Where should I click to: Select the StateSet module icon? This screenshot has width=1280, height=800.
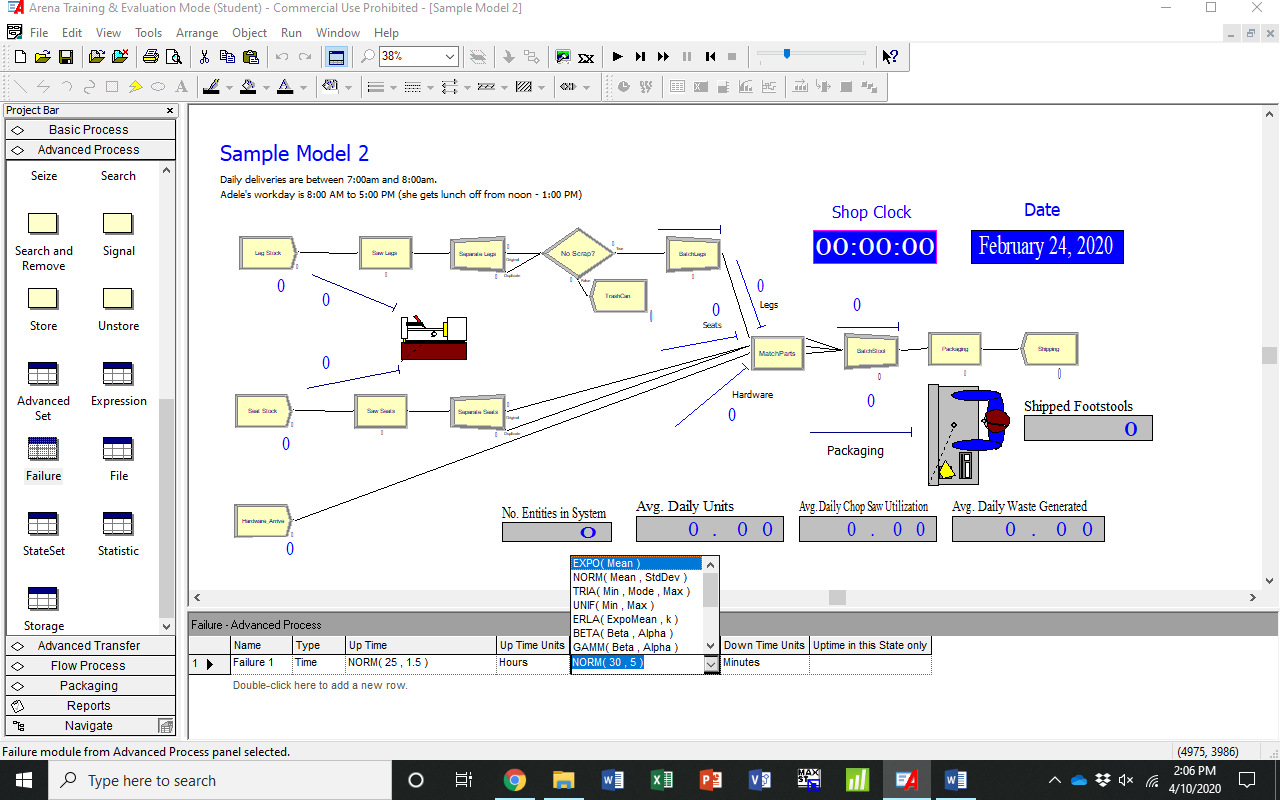pyautogui.click(x=43, y=524)
